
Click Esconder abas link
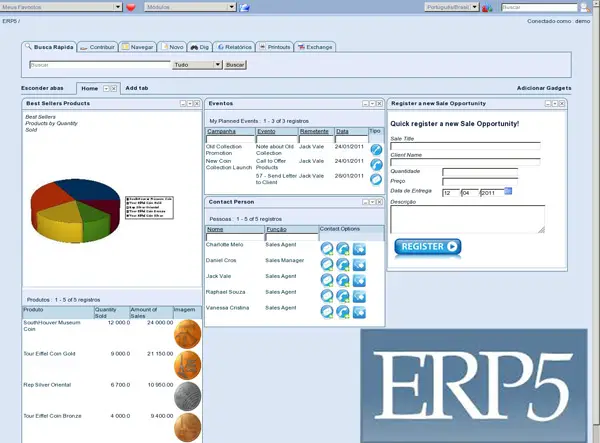42,88
